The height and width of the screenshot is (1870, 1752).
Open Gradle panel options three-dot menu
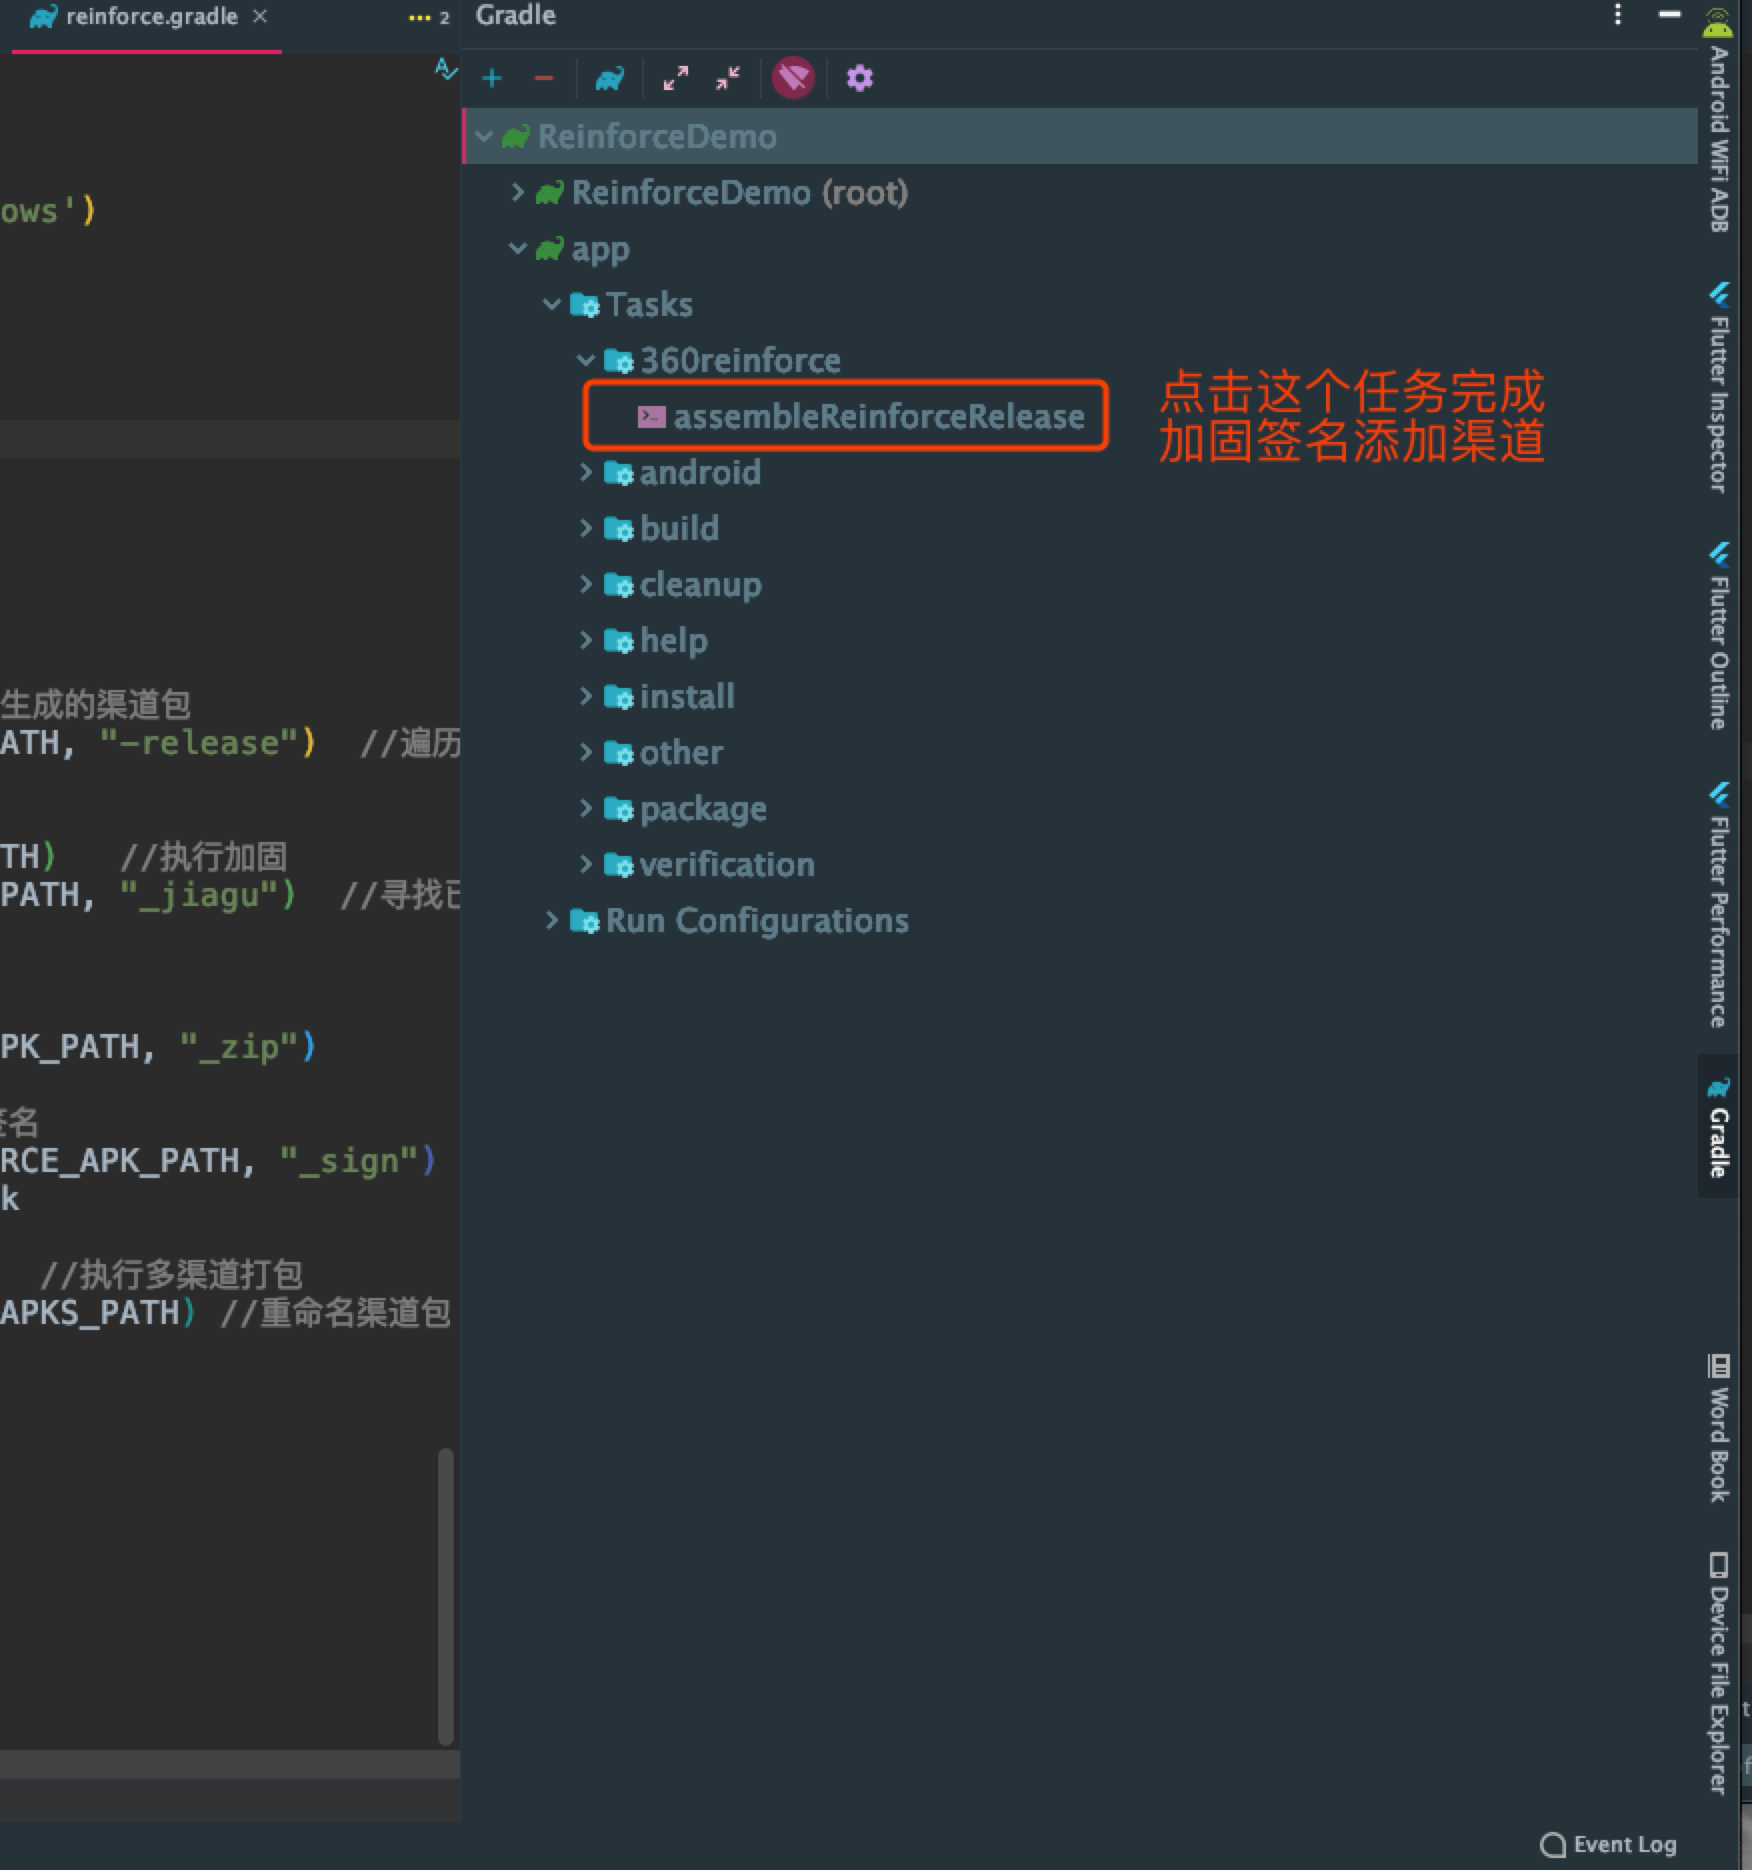click(1618, 15)
